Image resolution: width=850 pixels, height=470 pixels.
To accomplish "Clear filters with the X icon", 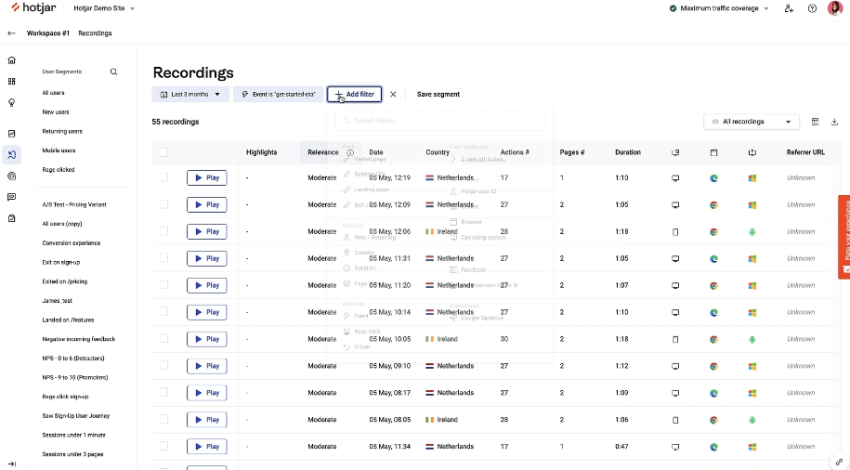I will click(393, 94).
